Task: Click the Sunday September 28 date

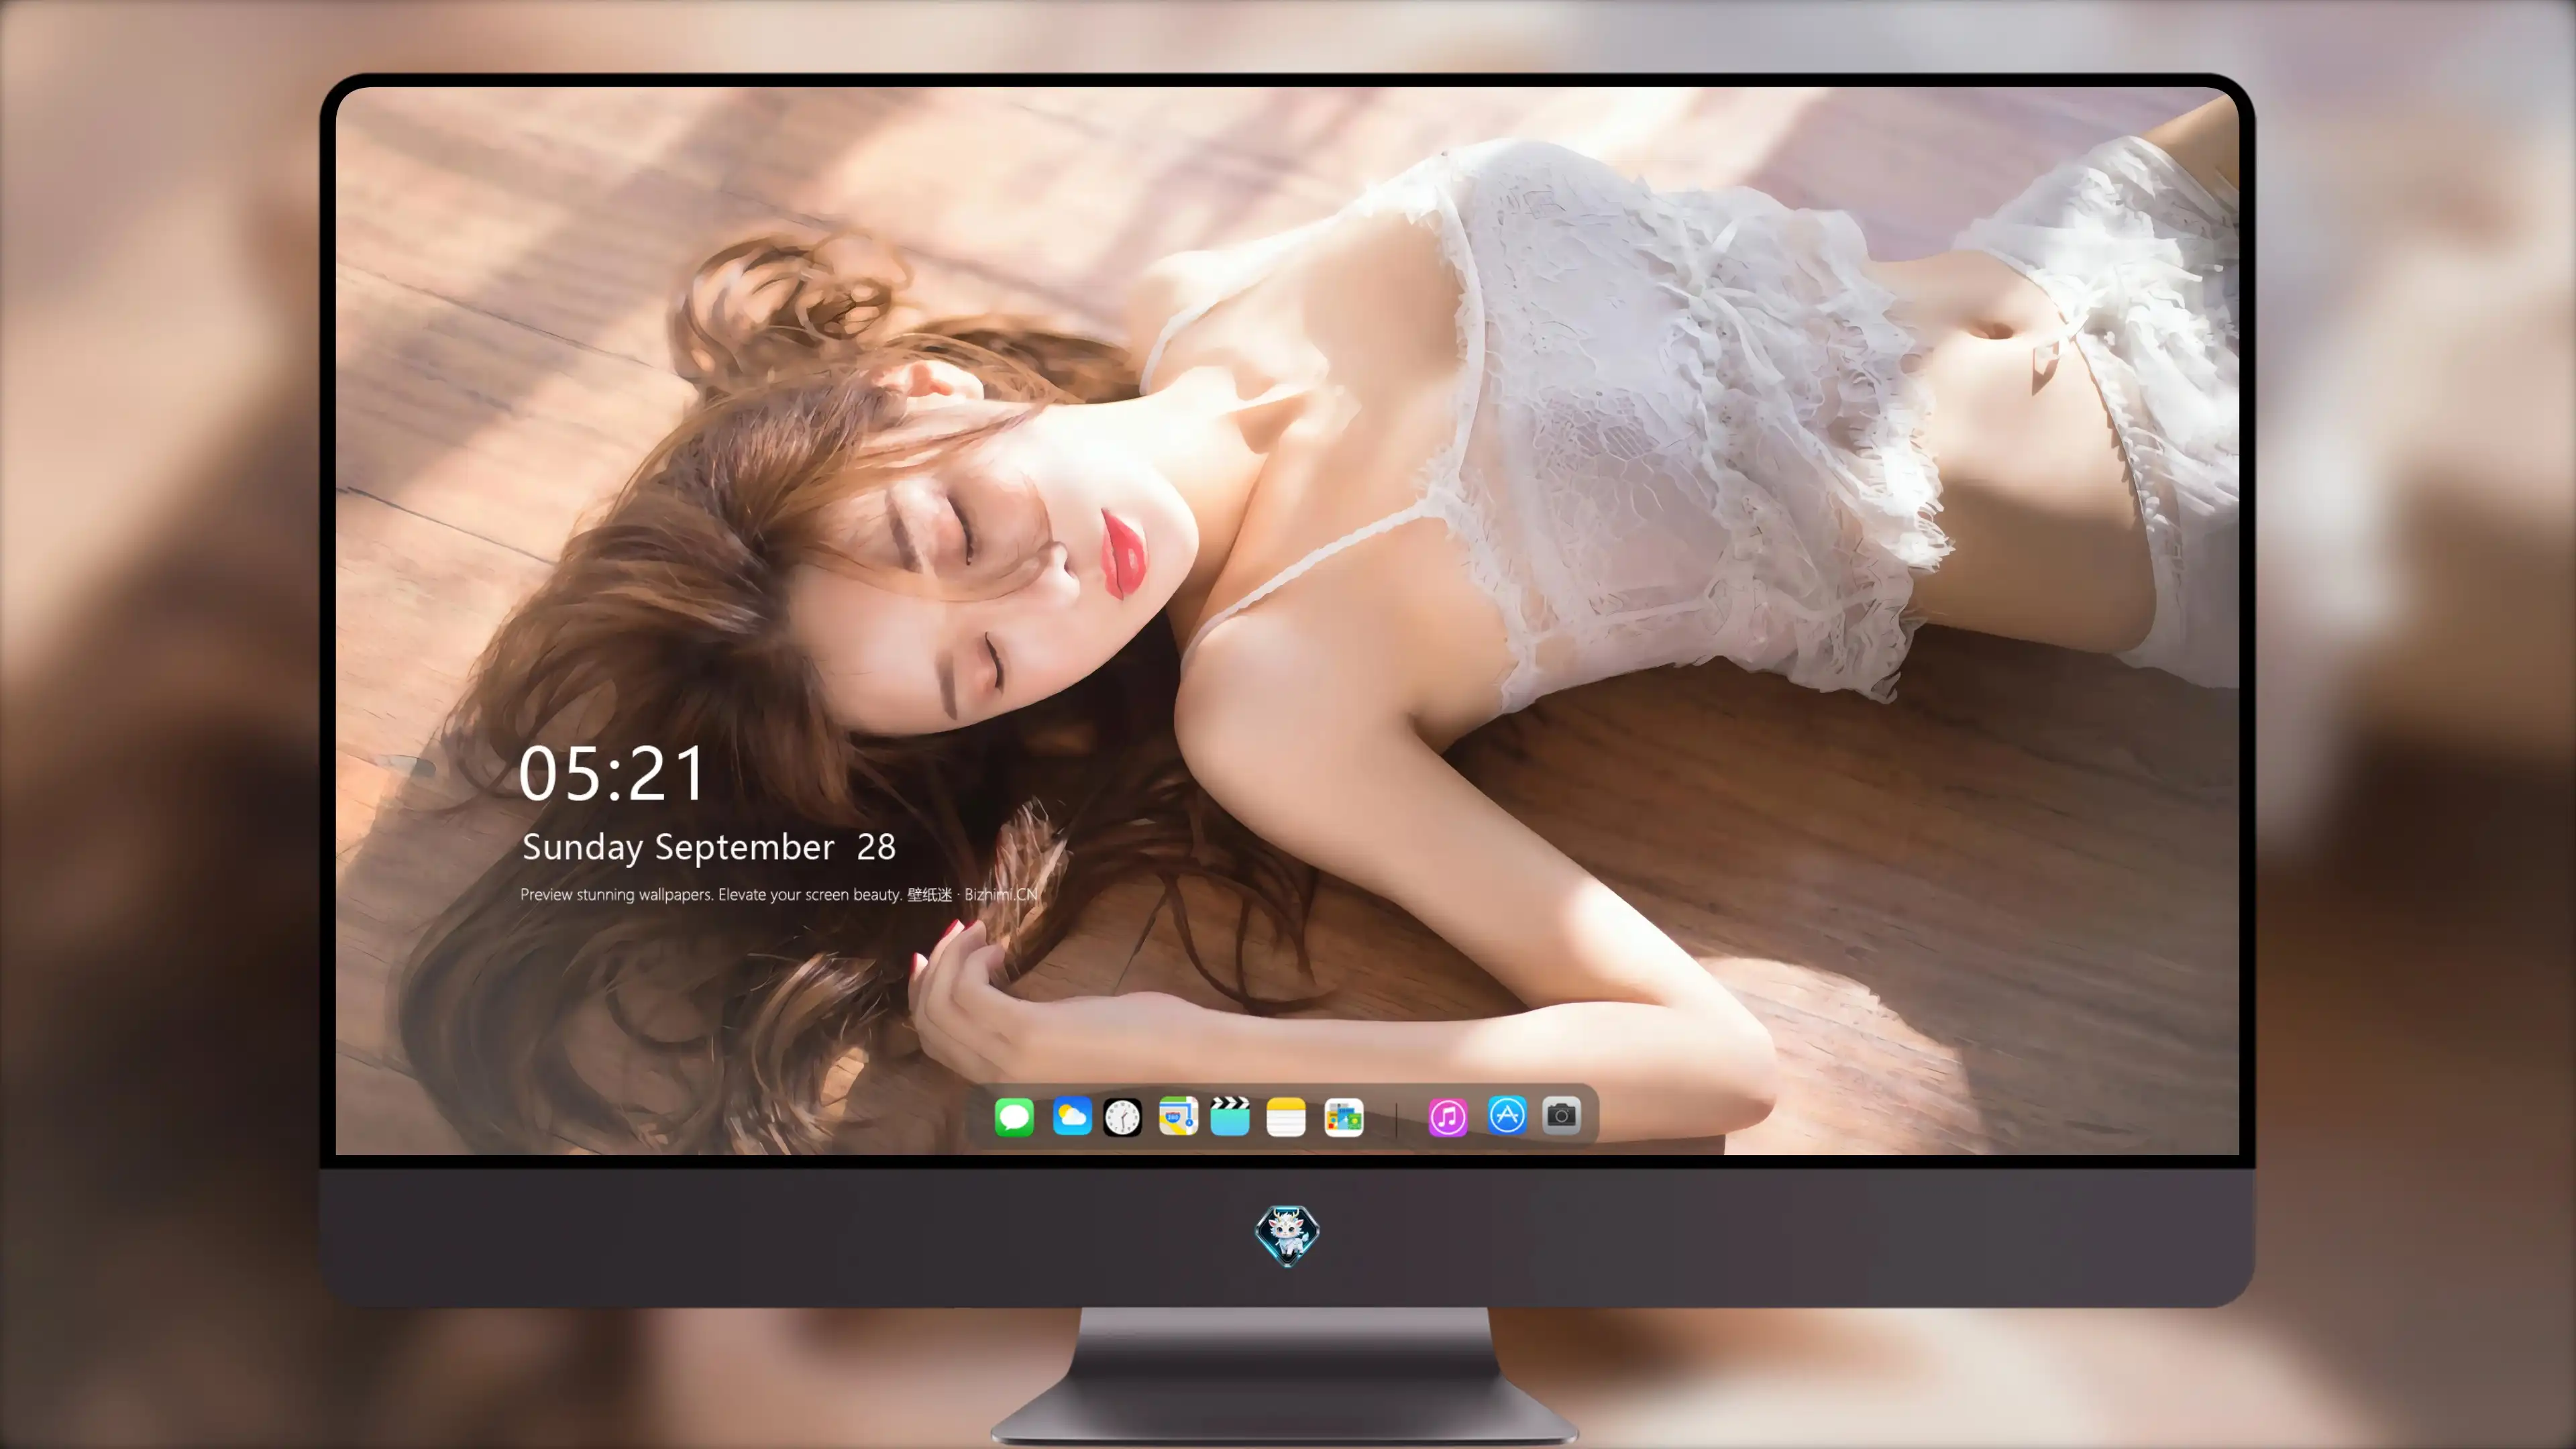Action: (x=709, y=847)
